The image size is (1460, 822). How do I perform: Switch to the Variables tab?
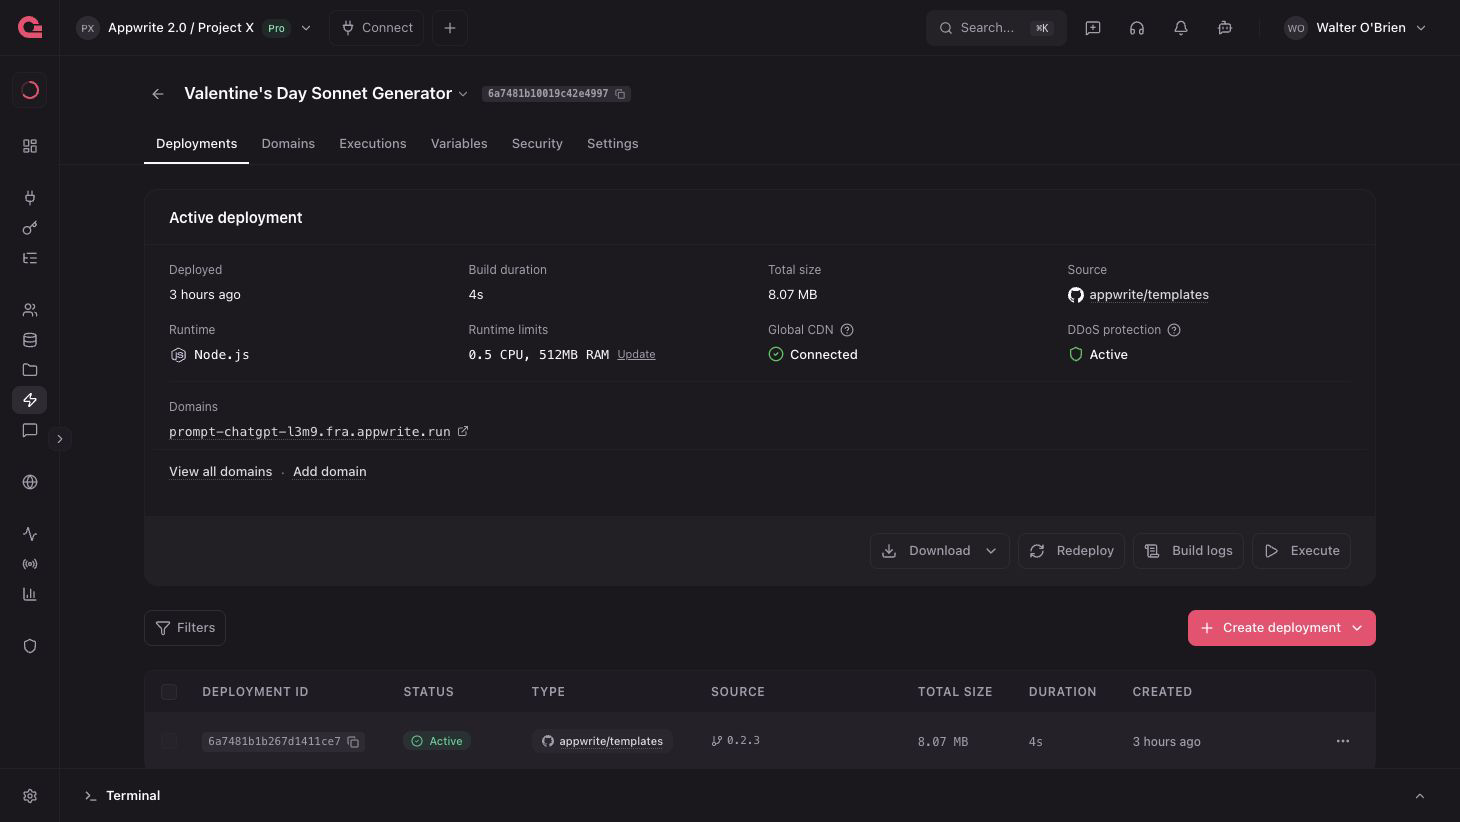459,144
